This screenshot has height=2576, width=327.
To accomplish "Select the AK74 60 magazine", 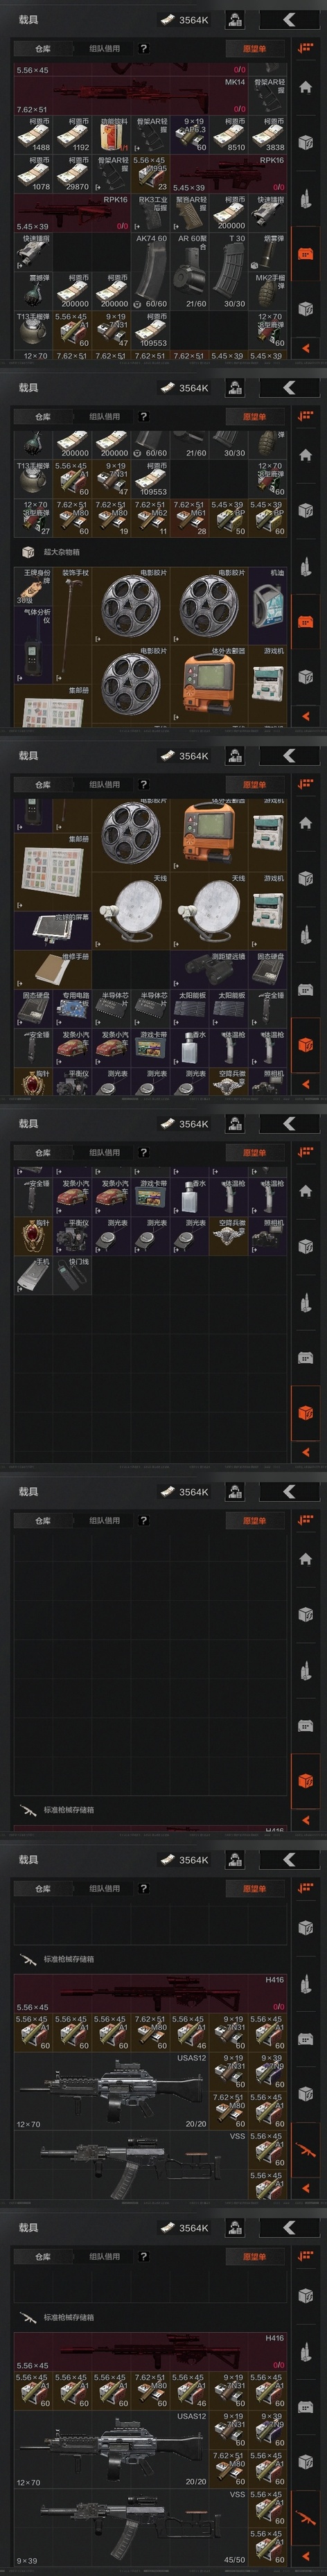I will coord(151,272).
